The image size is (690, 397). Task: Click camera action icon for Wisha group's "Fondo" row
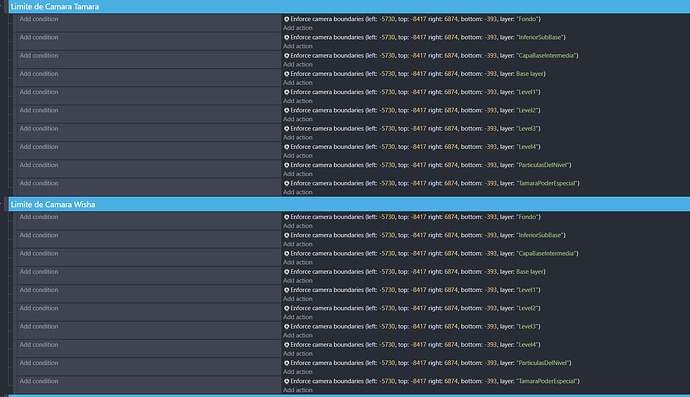pyautogui.click(x=286, y=217)
